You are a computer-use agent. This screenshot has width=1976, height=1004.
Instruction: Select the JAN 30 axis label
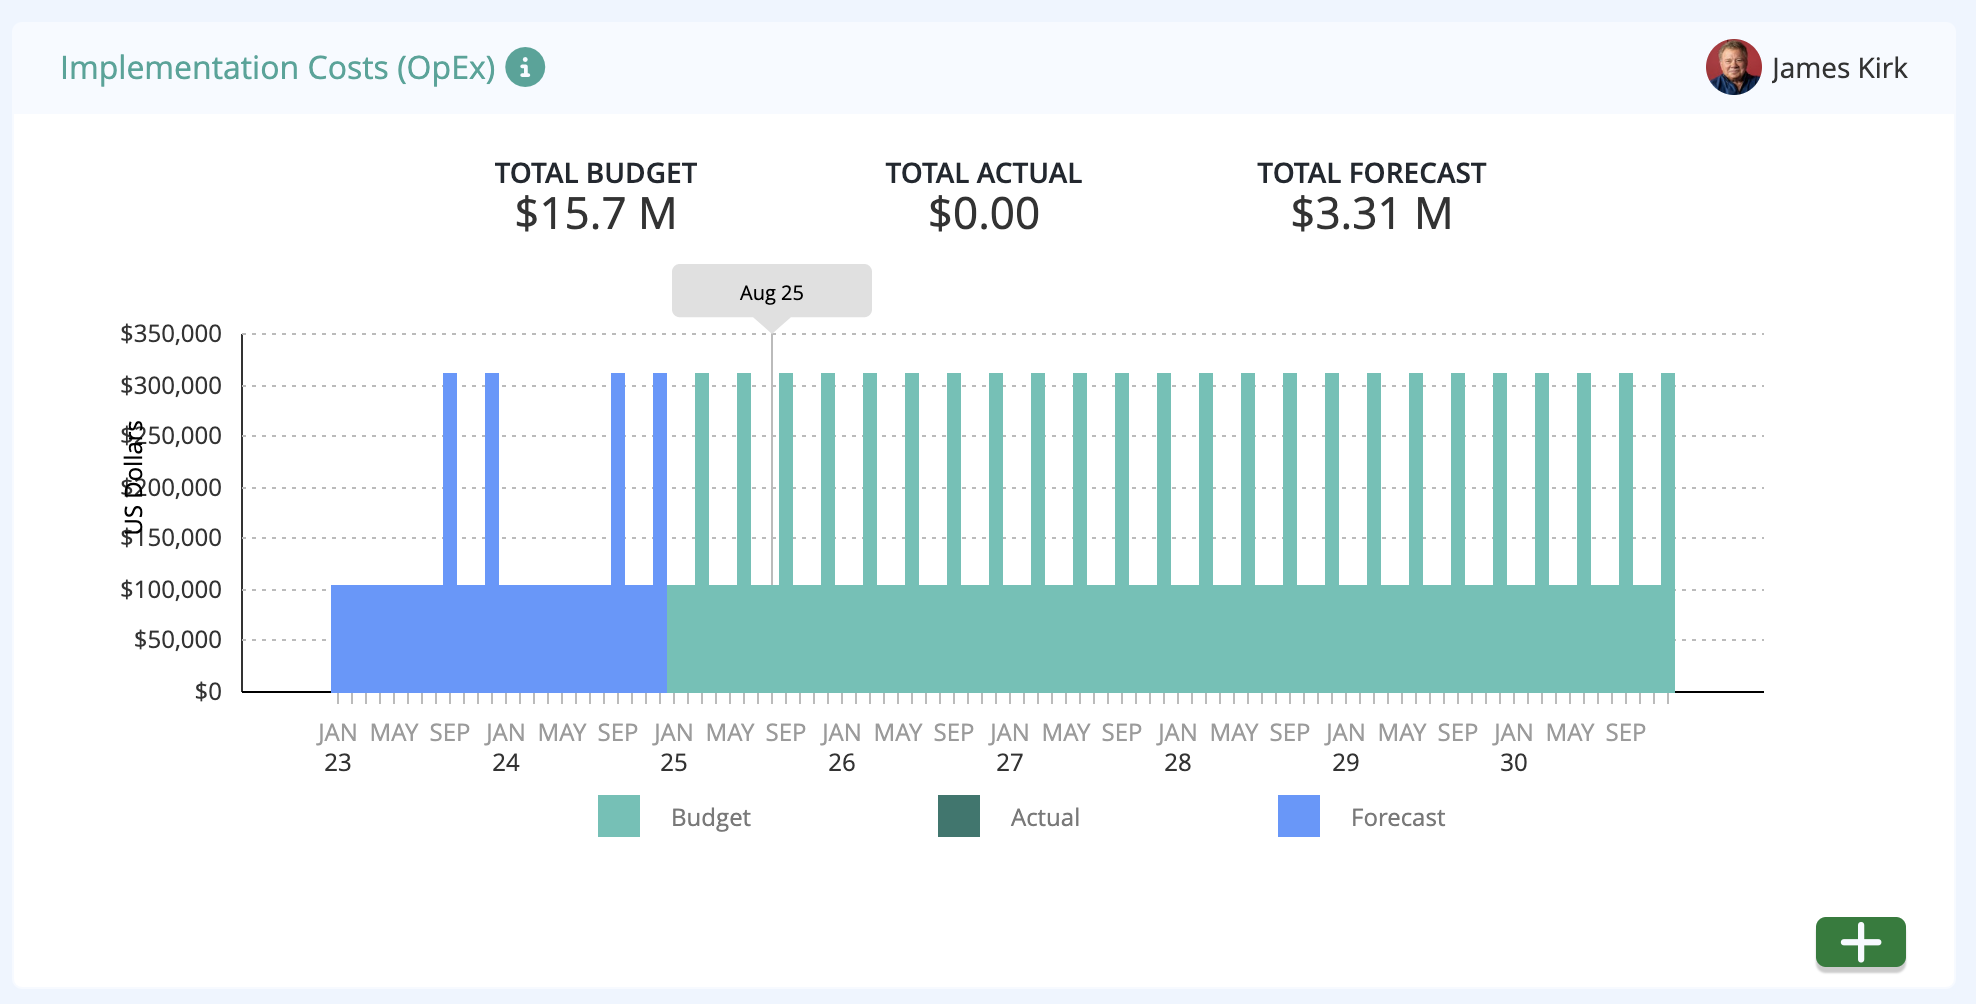1514,747
